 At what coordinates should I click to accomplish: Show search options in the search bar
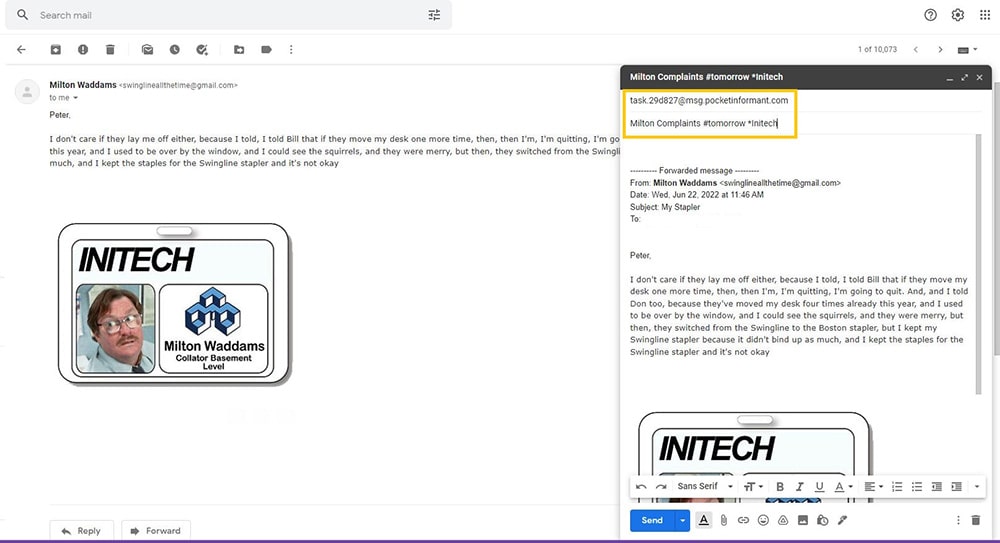click(434, 15)
